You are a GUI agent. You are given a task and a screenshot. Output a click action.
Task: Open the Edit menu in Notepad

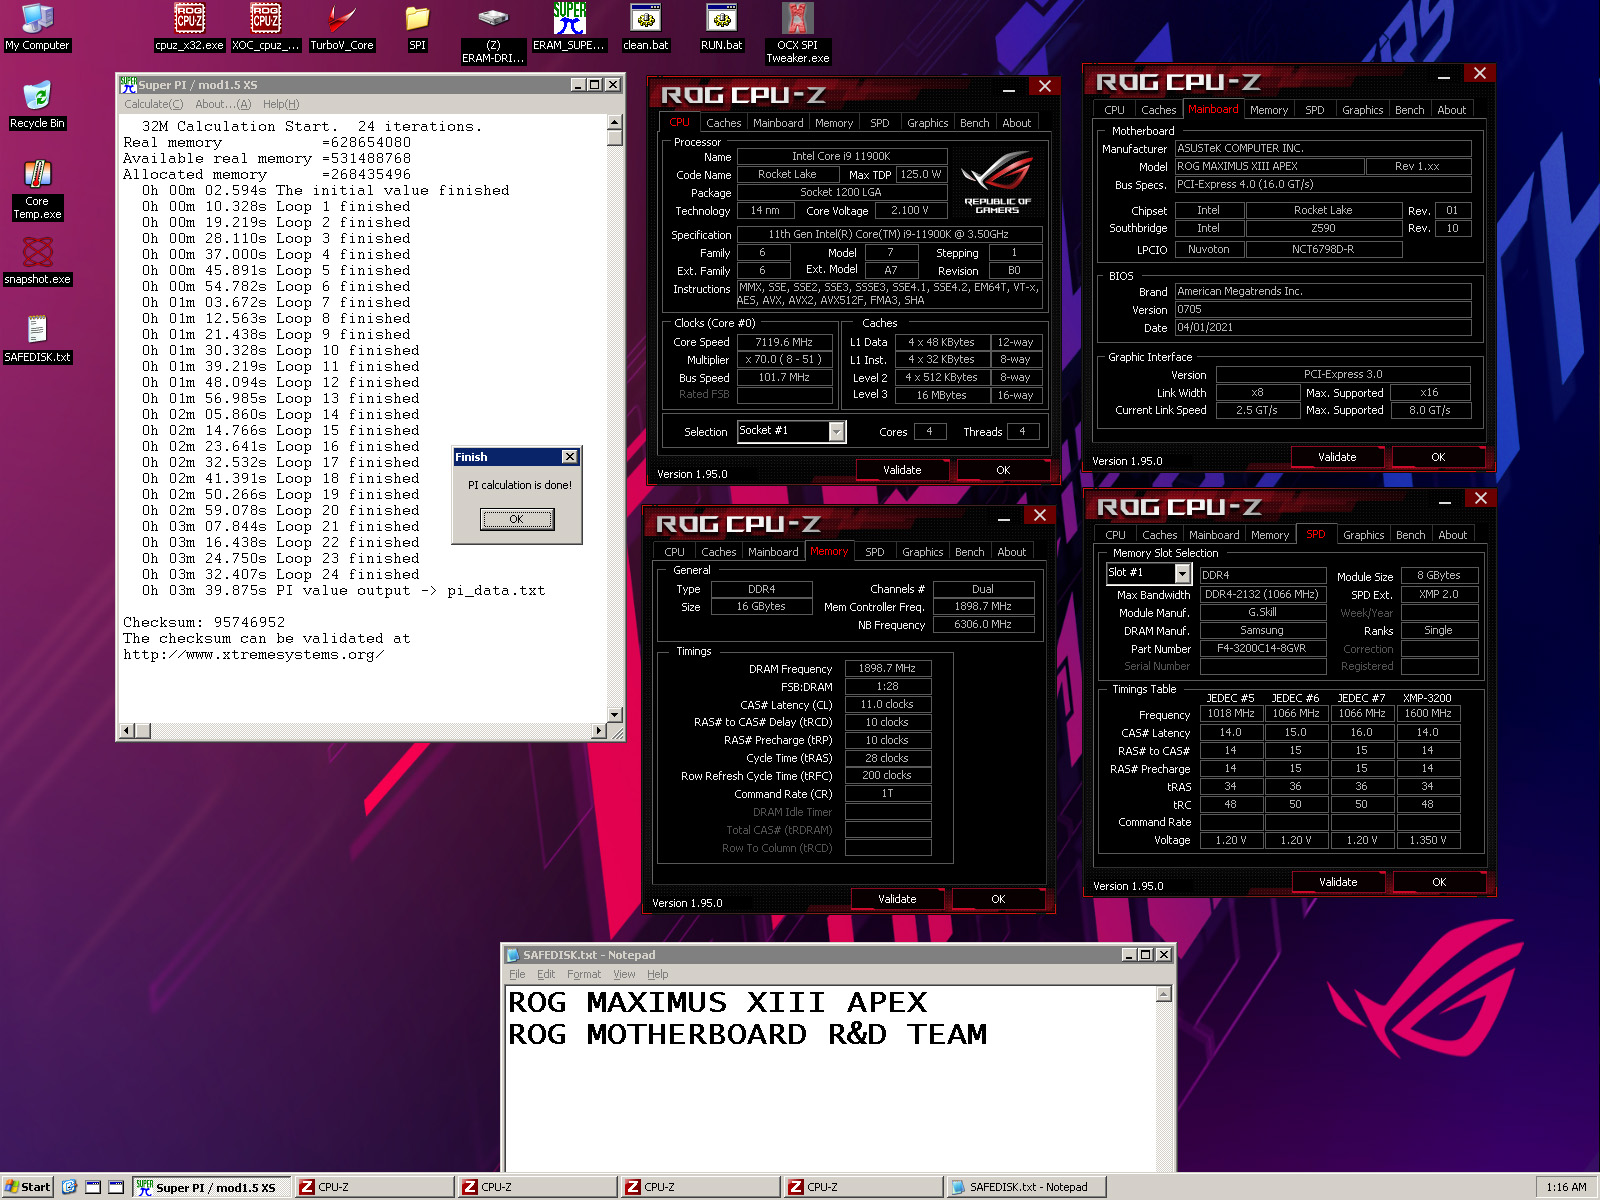pyautogui.click(x=546, y=974)
